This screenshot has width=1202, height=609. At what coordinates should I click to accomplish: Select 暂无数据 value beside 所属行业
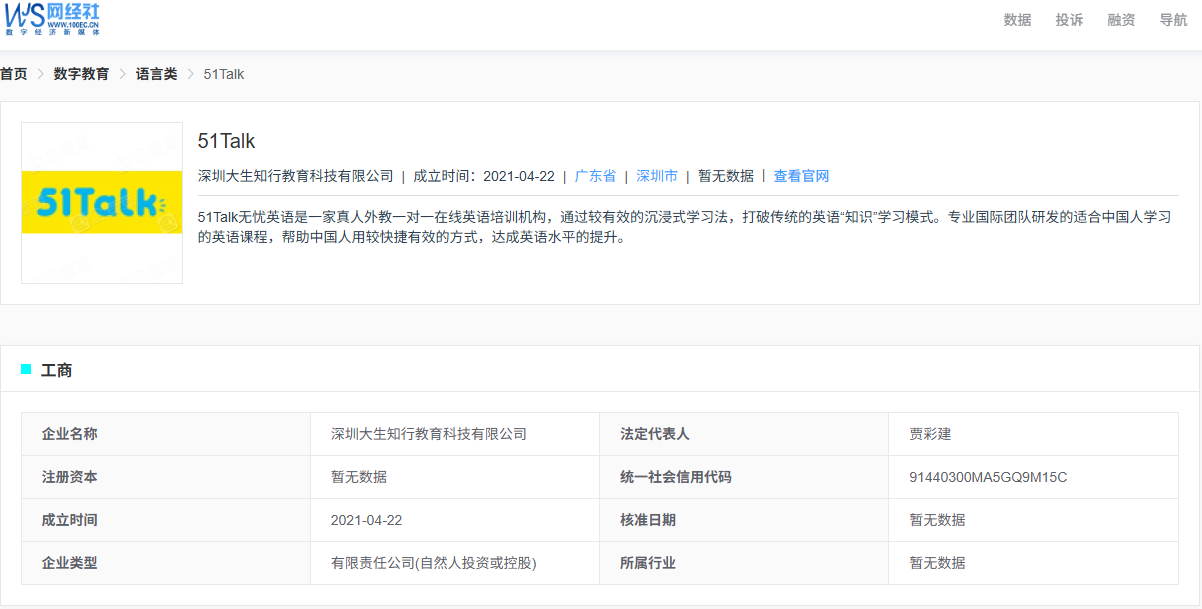click(937, 563)
